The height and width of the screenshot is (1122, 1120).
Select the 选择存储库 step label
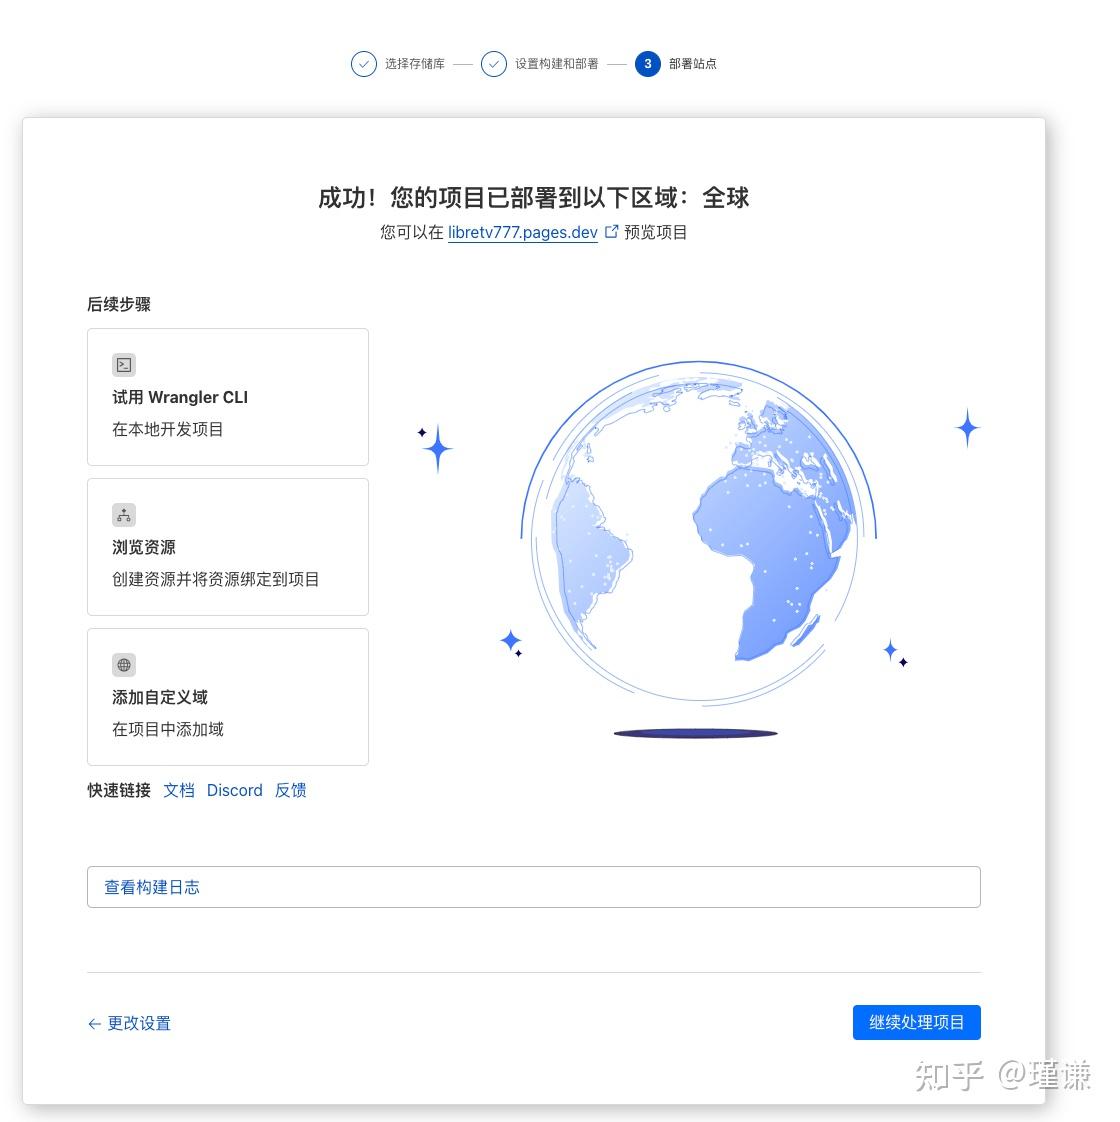(x=414, y=64)
